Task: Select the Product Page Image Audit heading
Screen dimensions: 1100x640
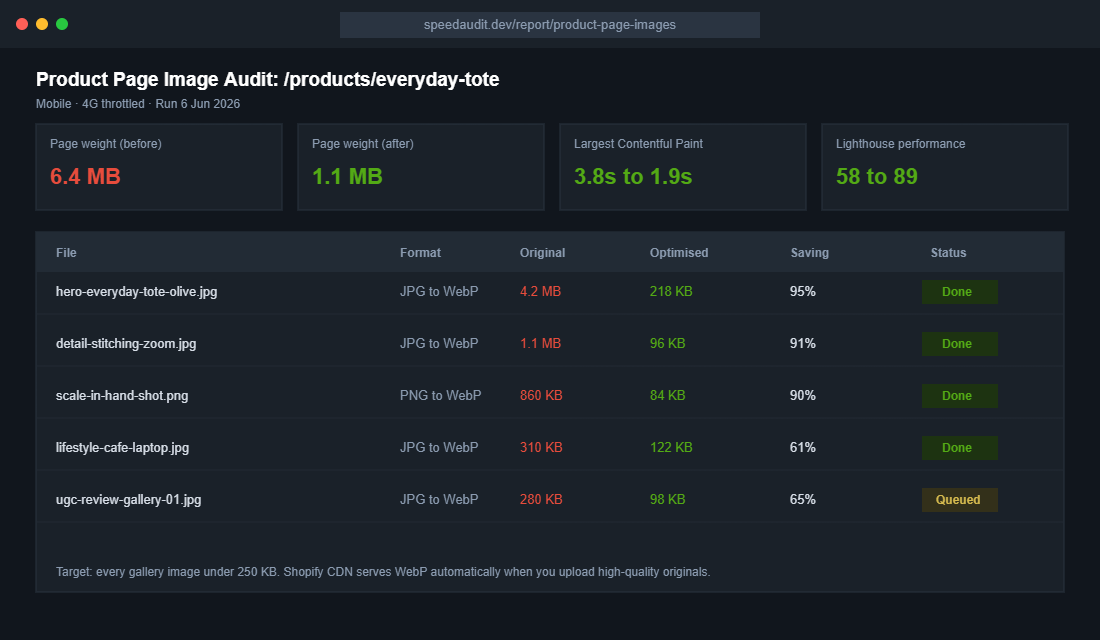Action: [267, 79]
